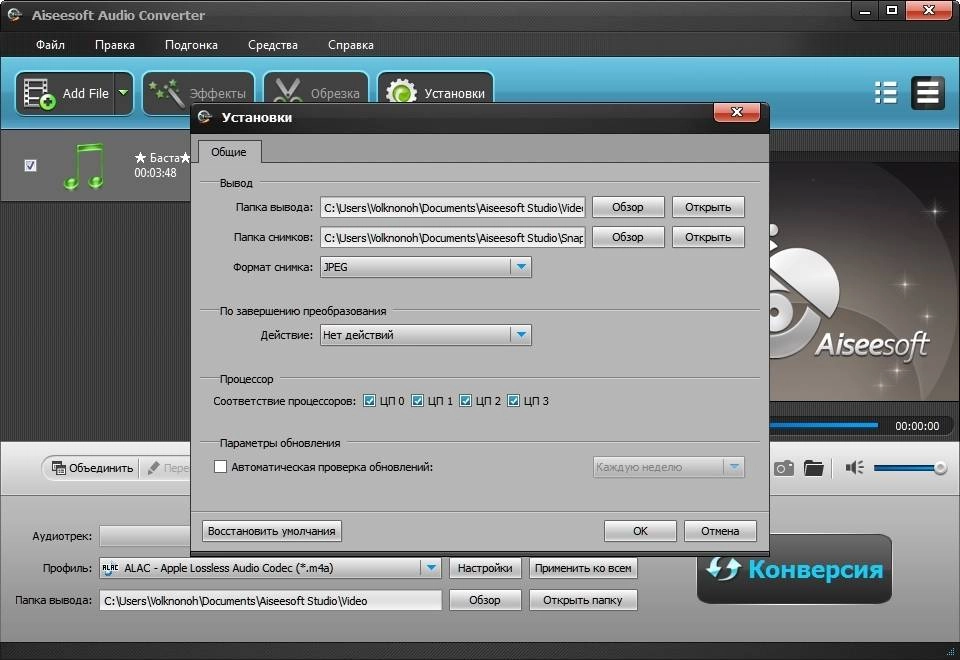960x660 pixels.
Task: Expand the Профиль ALAC dropdown
Action: click(431, 568)
